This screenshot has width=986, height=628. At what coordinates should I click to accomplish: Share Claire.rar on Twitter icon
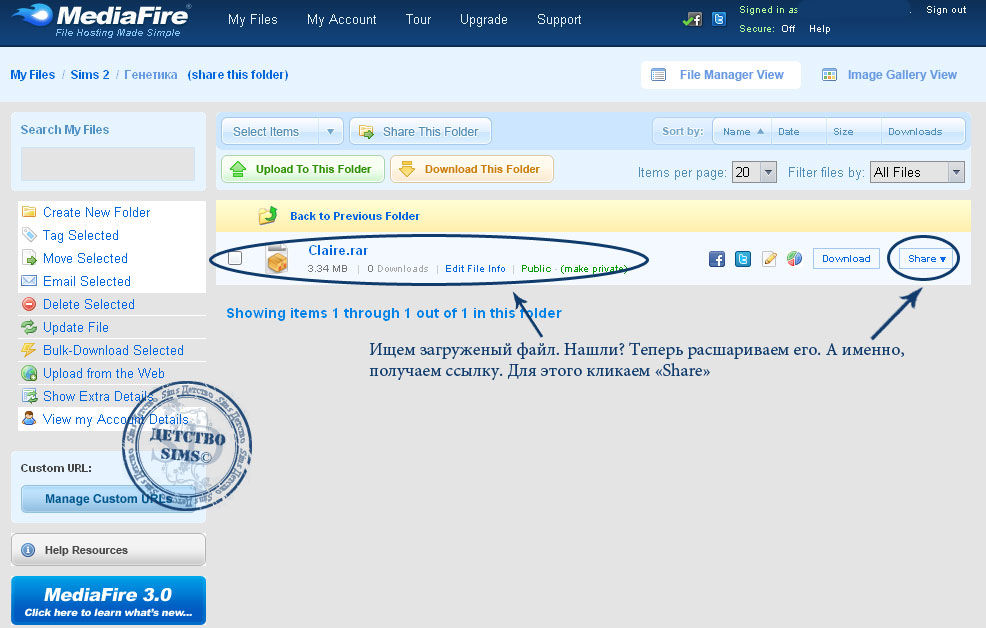point(743,259)
